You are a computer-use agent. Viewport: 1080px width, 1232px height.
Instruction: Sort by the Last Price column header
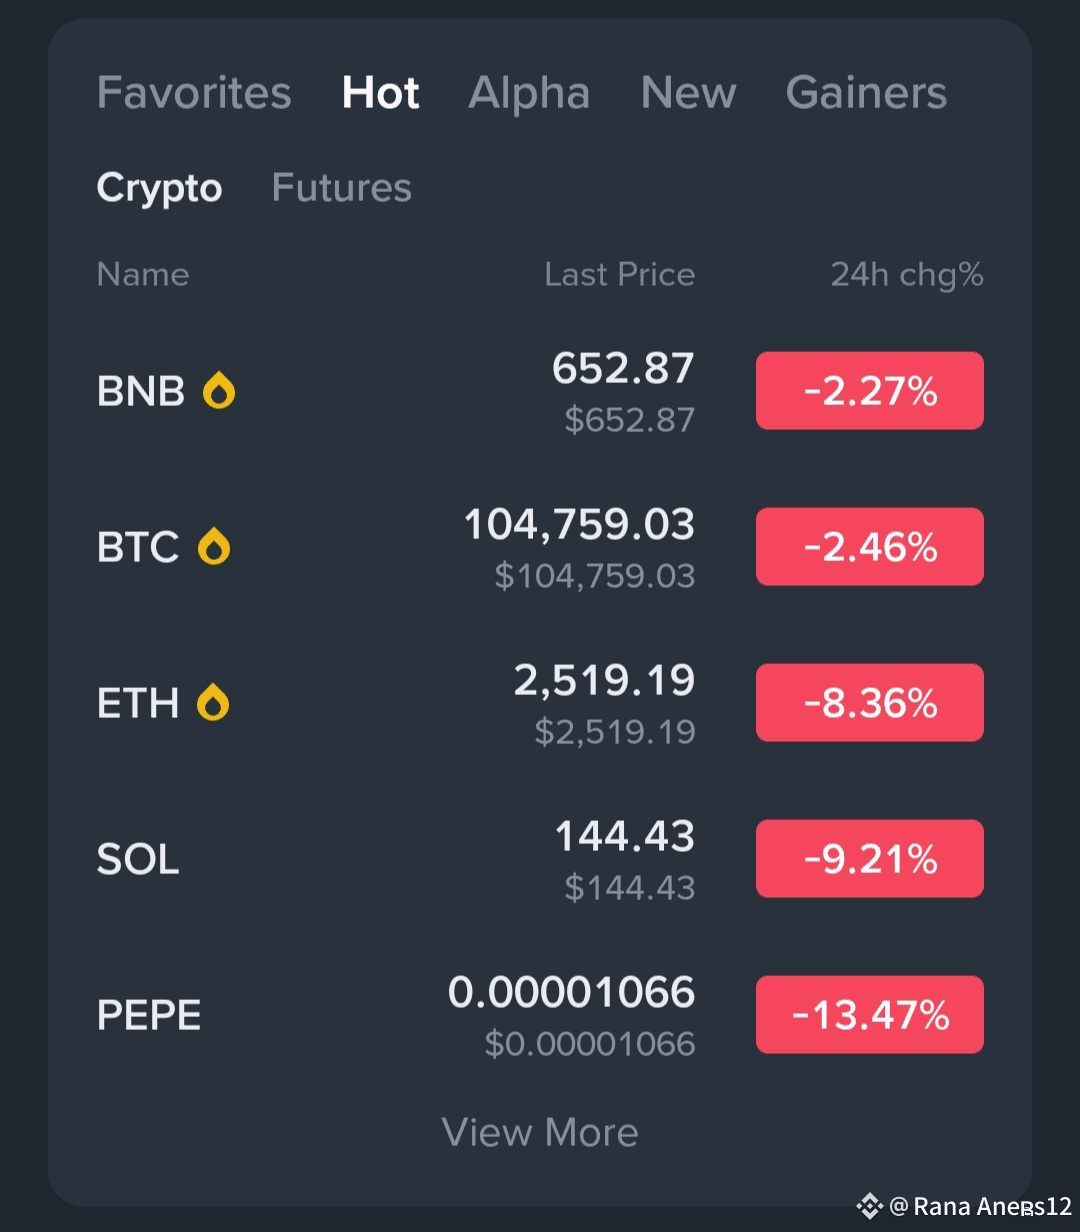619,275
